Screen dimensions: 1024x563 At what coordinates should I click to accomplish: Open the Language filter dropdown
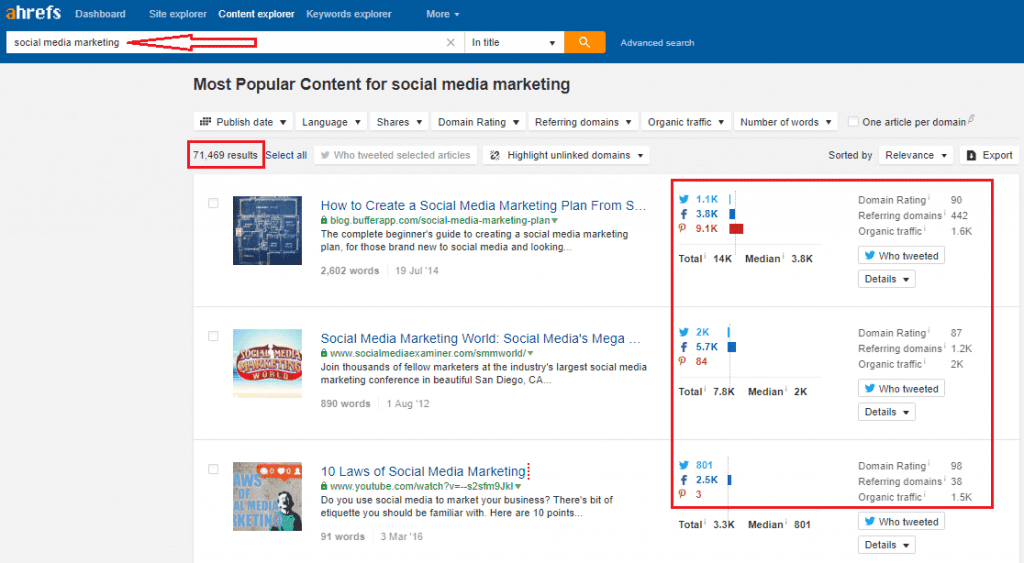(x=331, y=122)
